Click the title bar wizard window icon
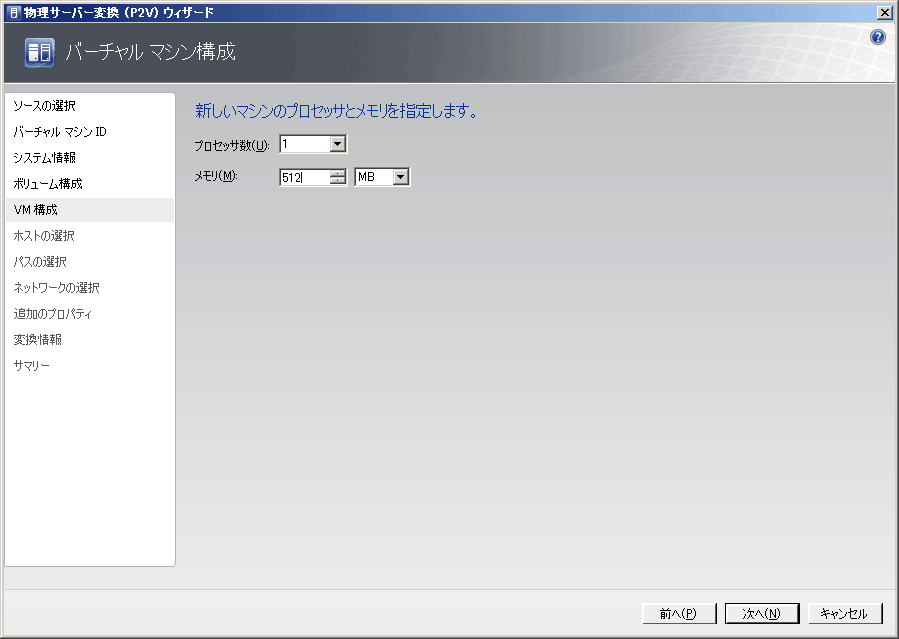This screenshot has width=899, height=639. [14, 13]
